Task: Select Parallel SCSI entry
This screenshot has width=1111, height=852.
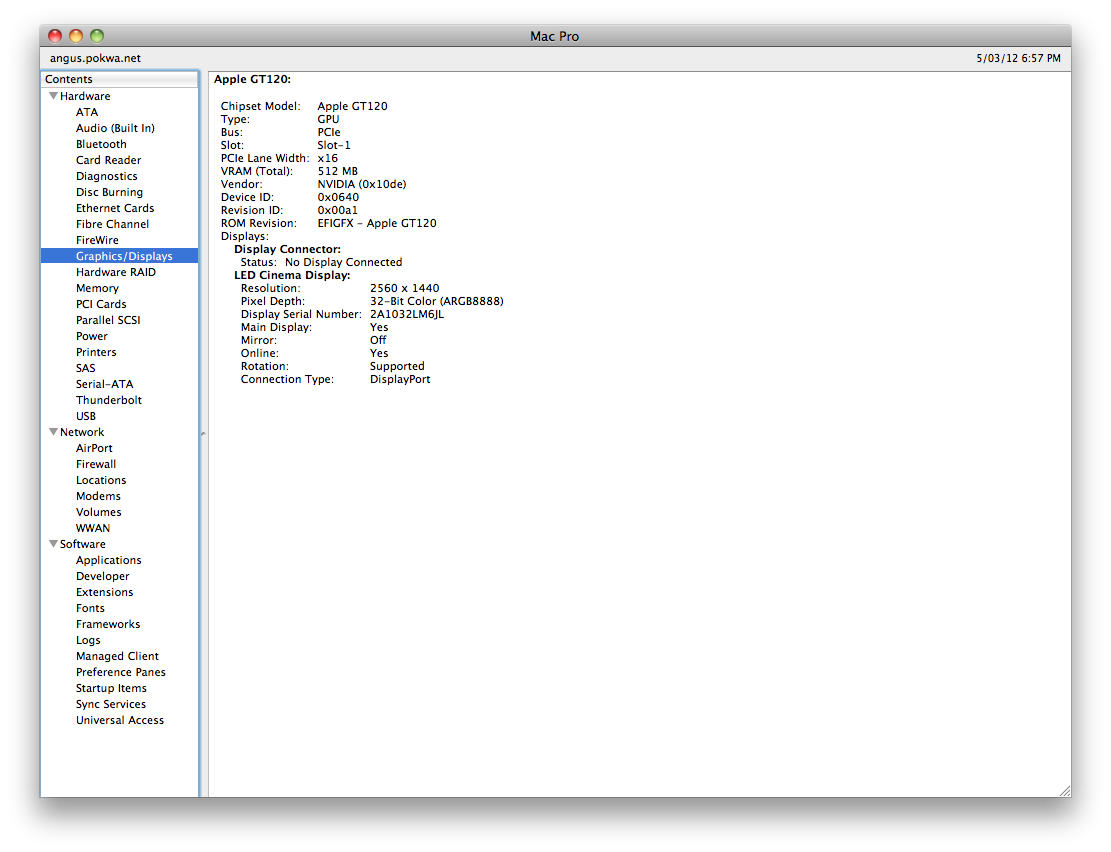Action: click(x=108, y=320)
